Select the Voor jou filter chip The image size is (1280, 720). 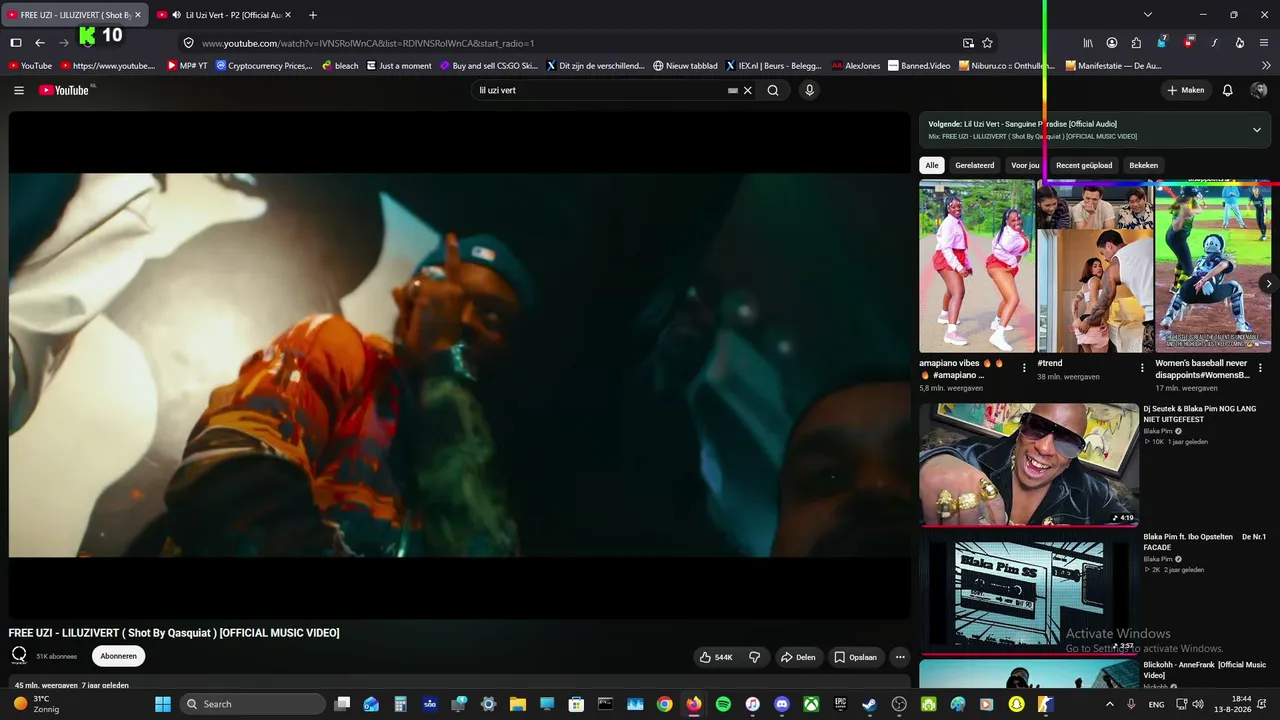pos(1025,165)
